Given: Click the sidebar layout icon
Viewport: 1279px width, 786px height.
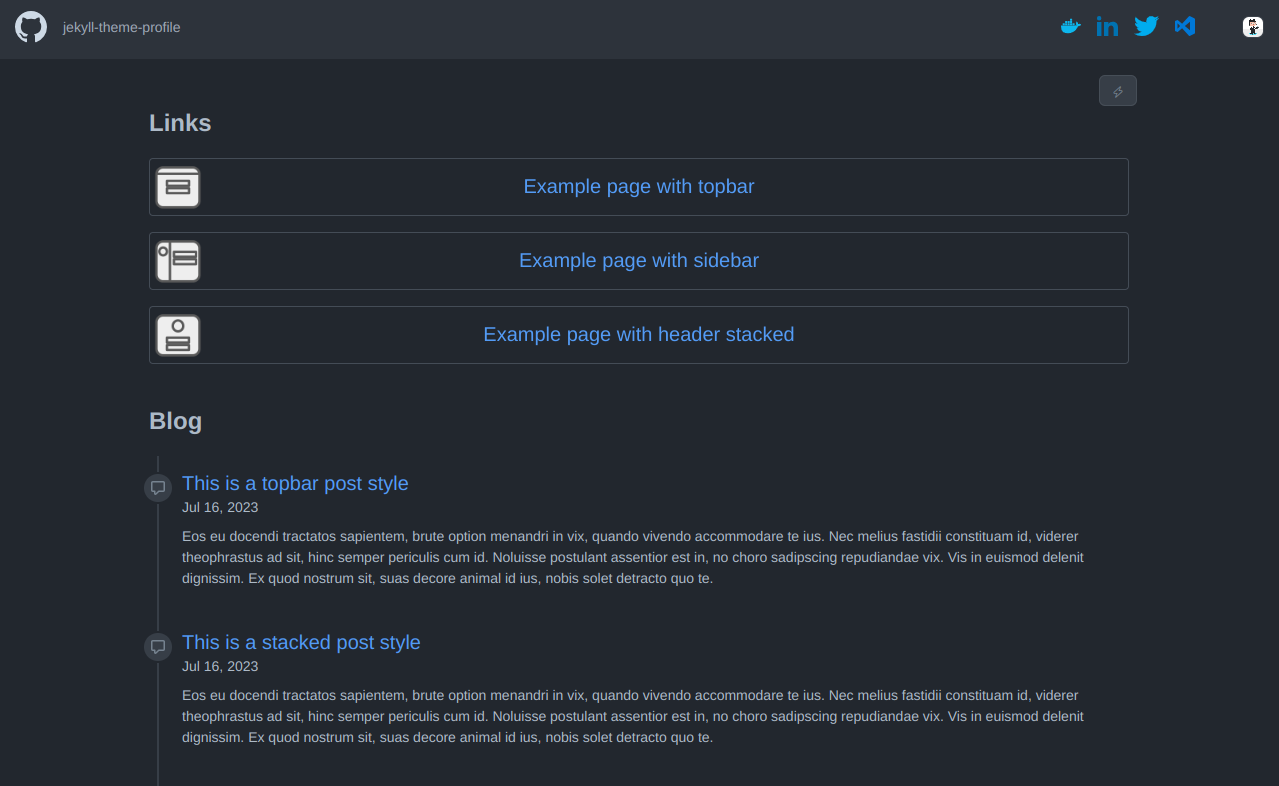Looking at the screenshot, I should (x=178, y=261).
